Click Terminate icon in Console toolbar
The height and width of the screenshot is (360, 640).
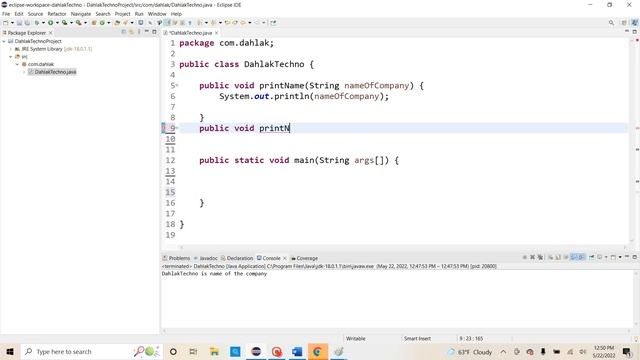524,257
